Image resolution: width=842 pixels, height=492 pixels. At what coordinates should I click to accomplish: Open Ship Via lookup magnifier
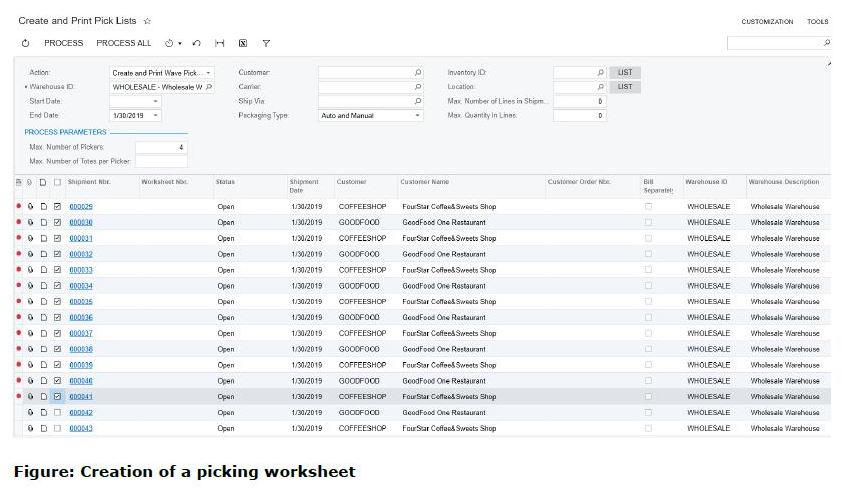(x=418, y=101)
